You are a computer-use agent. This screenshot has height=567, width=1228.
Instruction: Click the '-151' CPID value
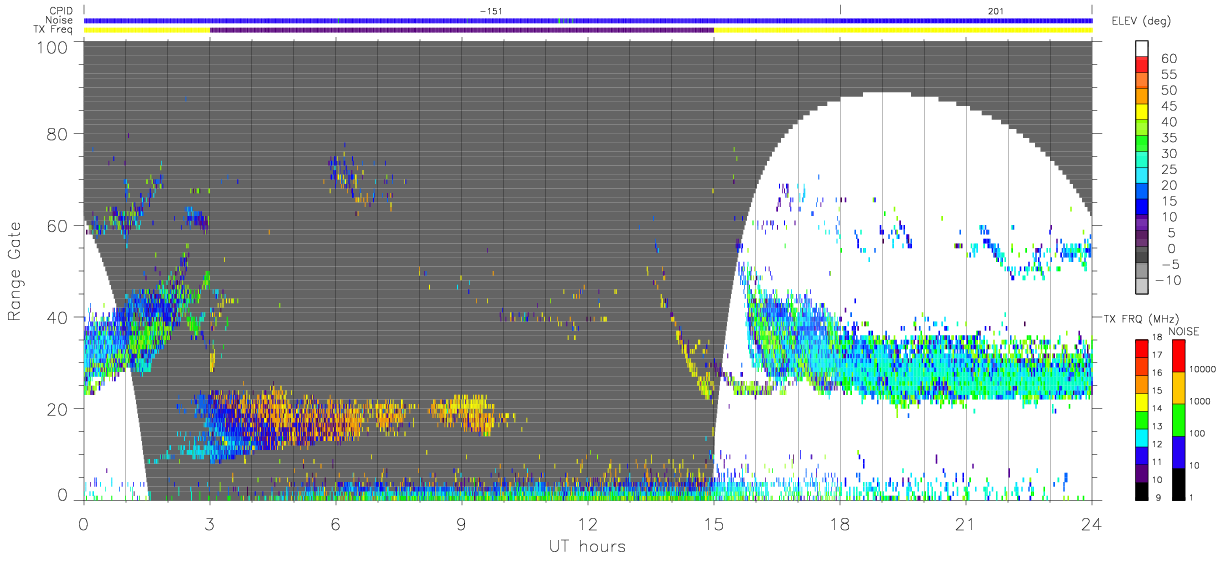pyautogui.click(x=490, y=10)
